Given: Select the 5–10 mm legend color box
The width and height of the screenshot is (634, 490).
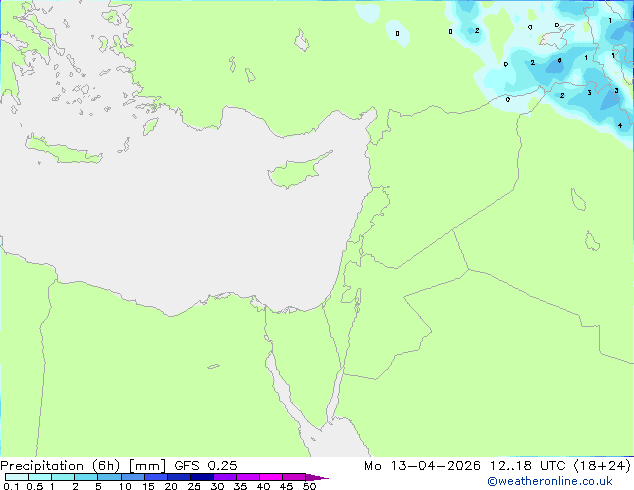Looking at the screenshot, I should pos(109,477).
